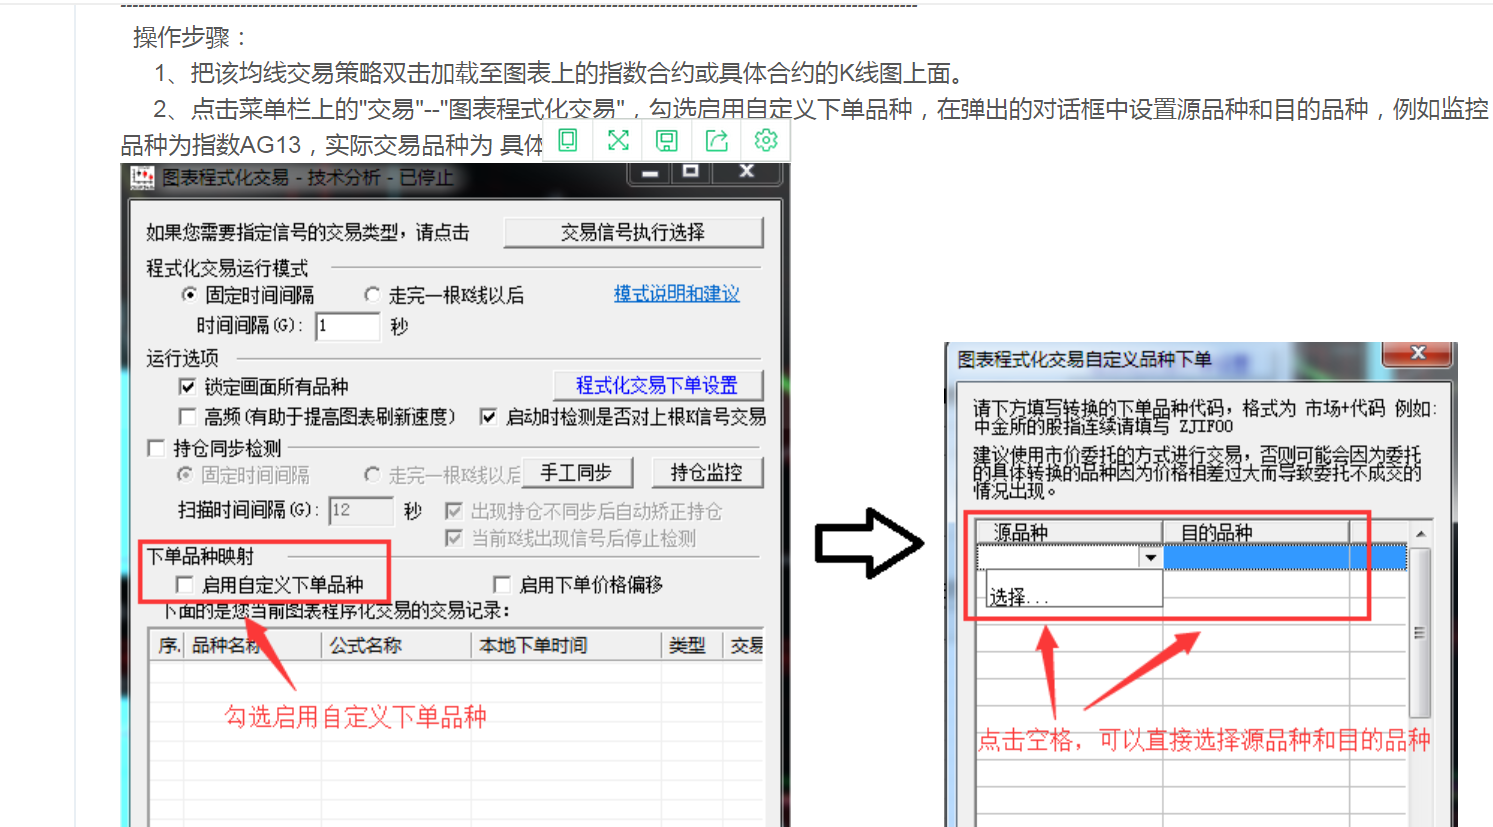
Task: Enable the 持仓同步检测 checkbox
Action: click(x=156, y=448)
